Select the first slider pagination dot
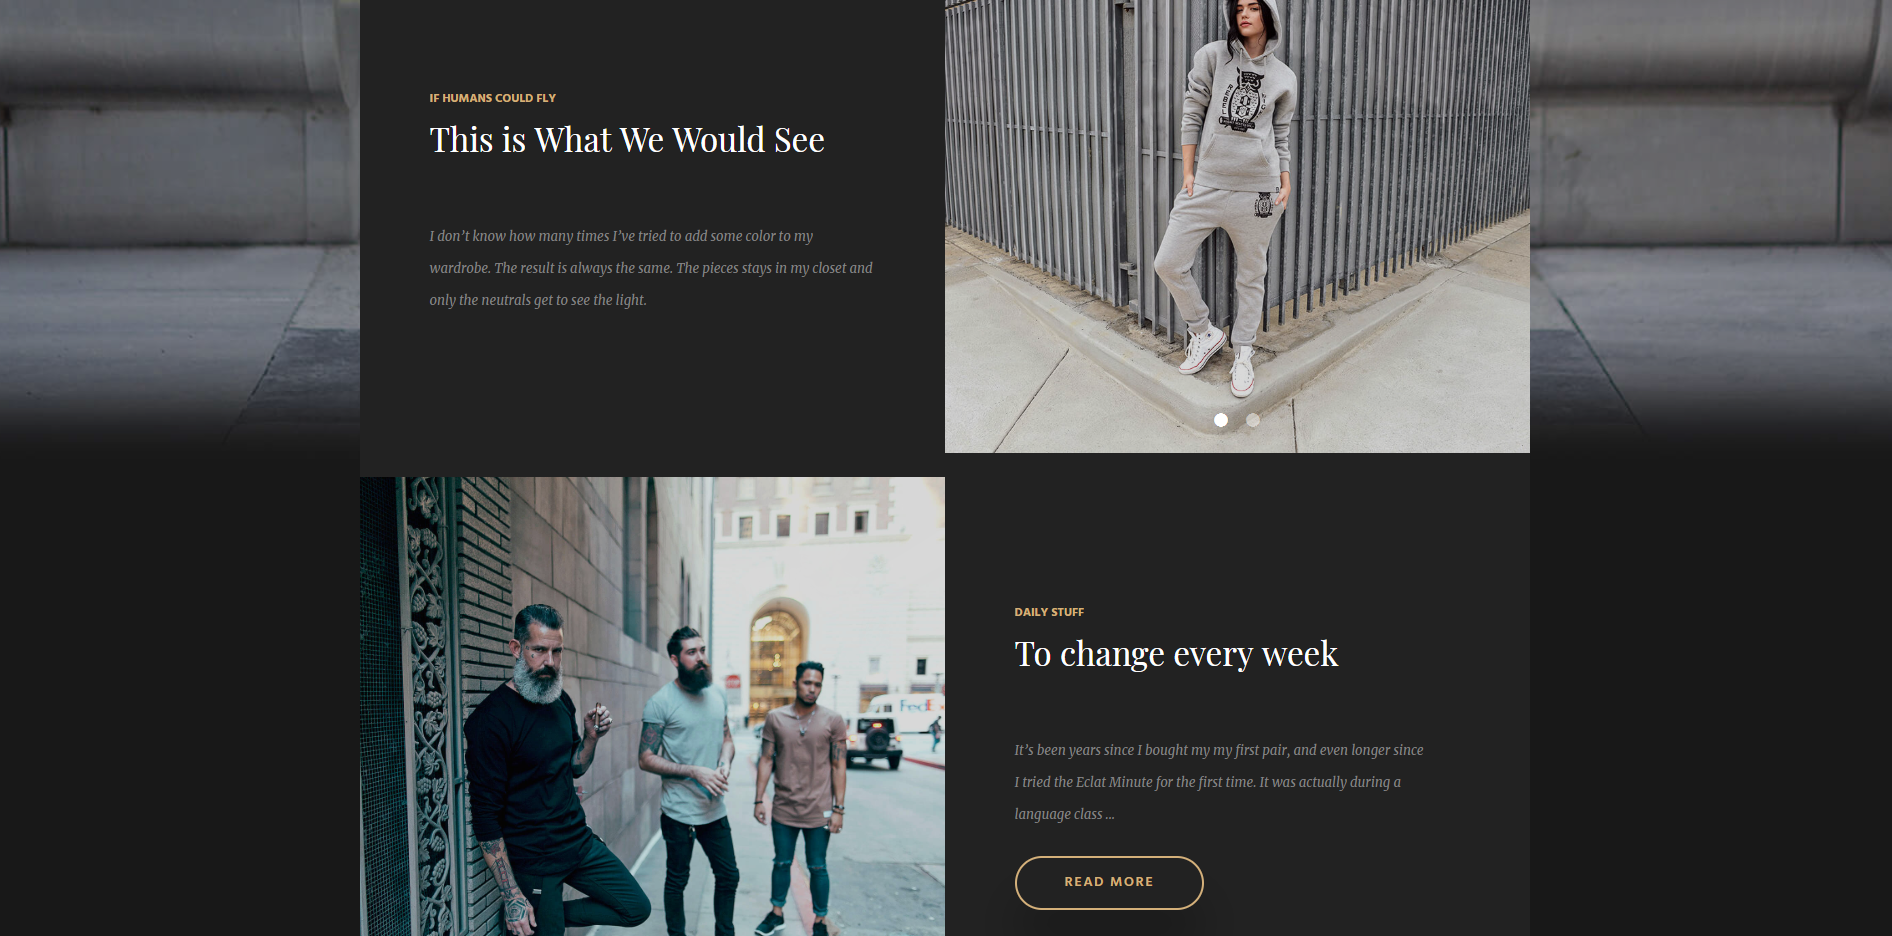The height and width of the screenshot is (936, 1892). (x=1221, y=420)
